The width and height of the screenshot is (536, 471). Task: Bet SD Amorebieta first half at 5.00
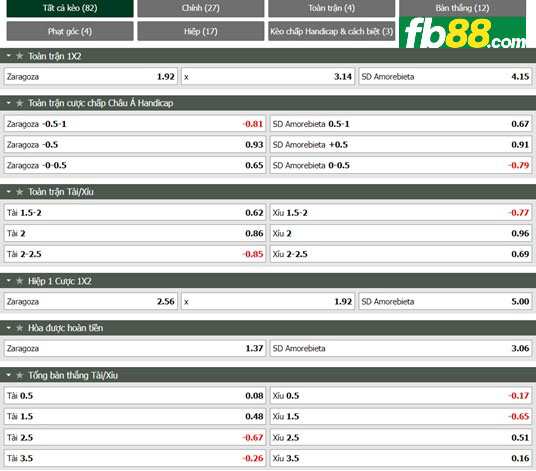tap(445, 301)
